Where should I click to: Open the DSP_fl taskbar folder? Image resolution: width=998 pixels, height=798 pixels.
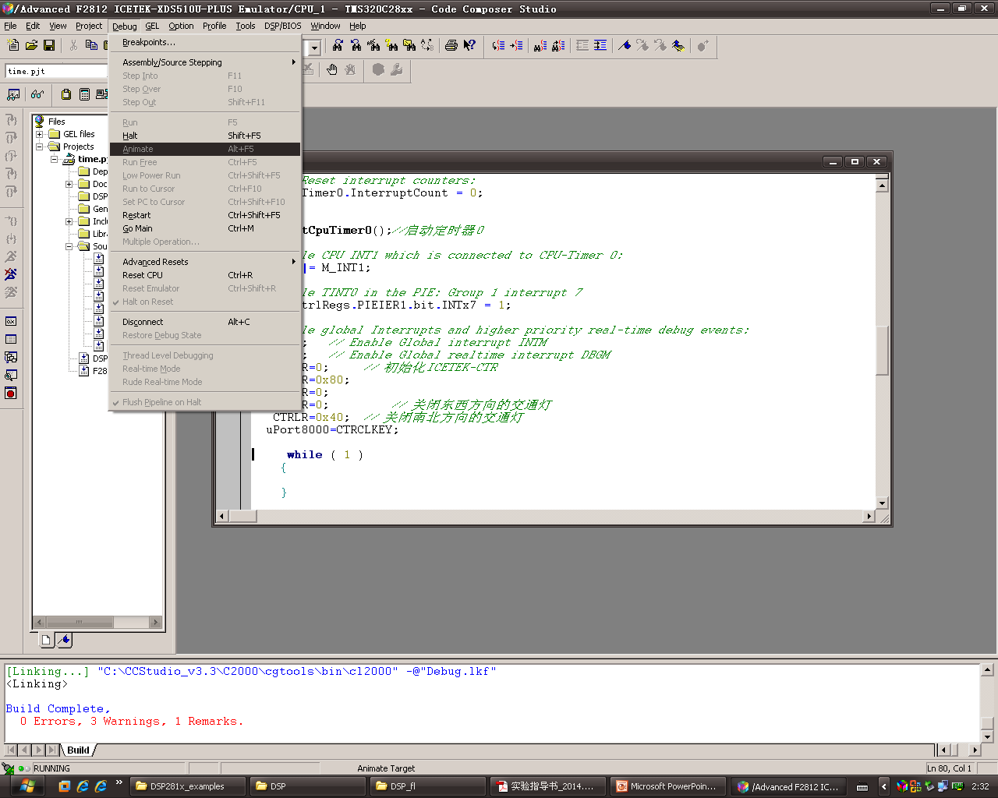[x=427, y=787]
